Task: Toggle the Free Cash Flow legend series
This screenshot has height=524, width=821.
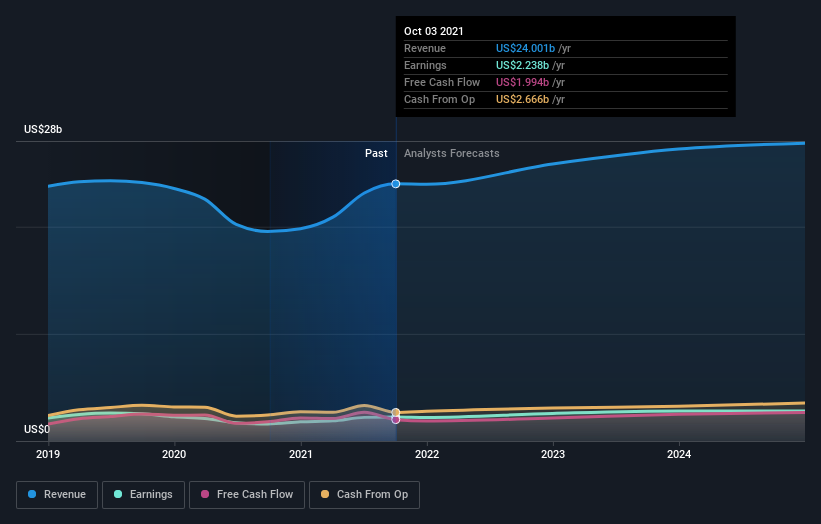Action: tap(247, 495)
